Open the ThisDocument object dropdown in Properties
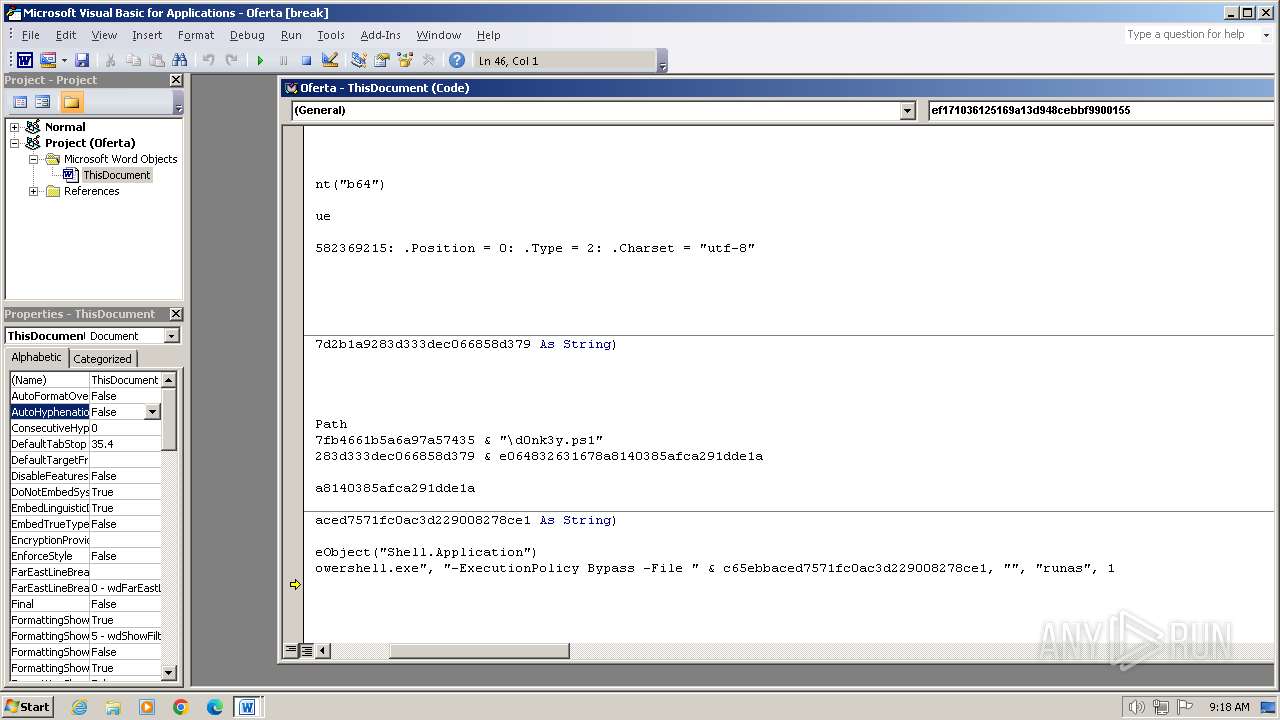1280x720 pixels. click(172, 336)
